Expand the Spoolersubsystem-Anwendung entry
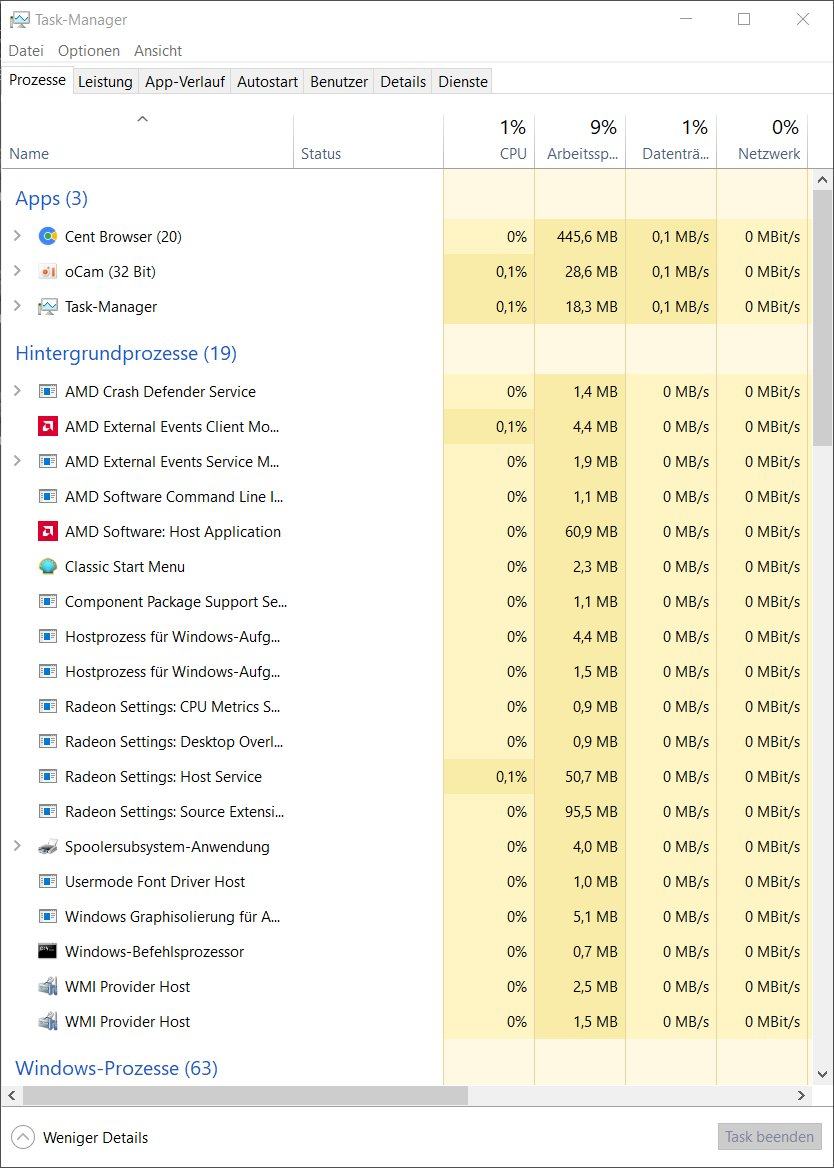The image size is (834, 1168). pyautogui.click(x=16, y=847)
